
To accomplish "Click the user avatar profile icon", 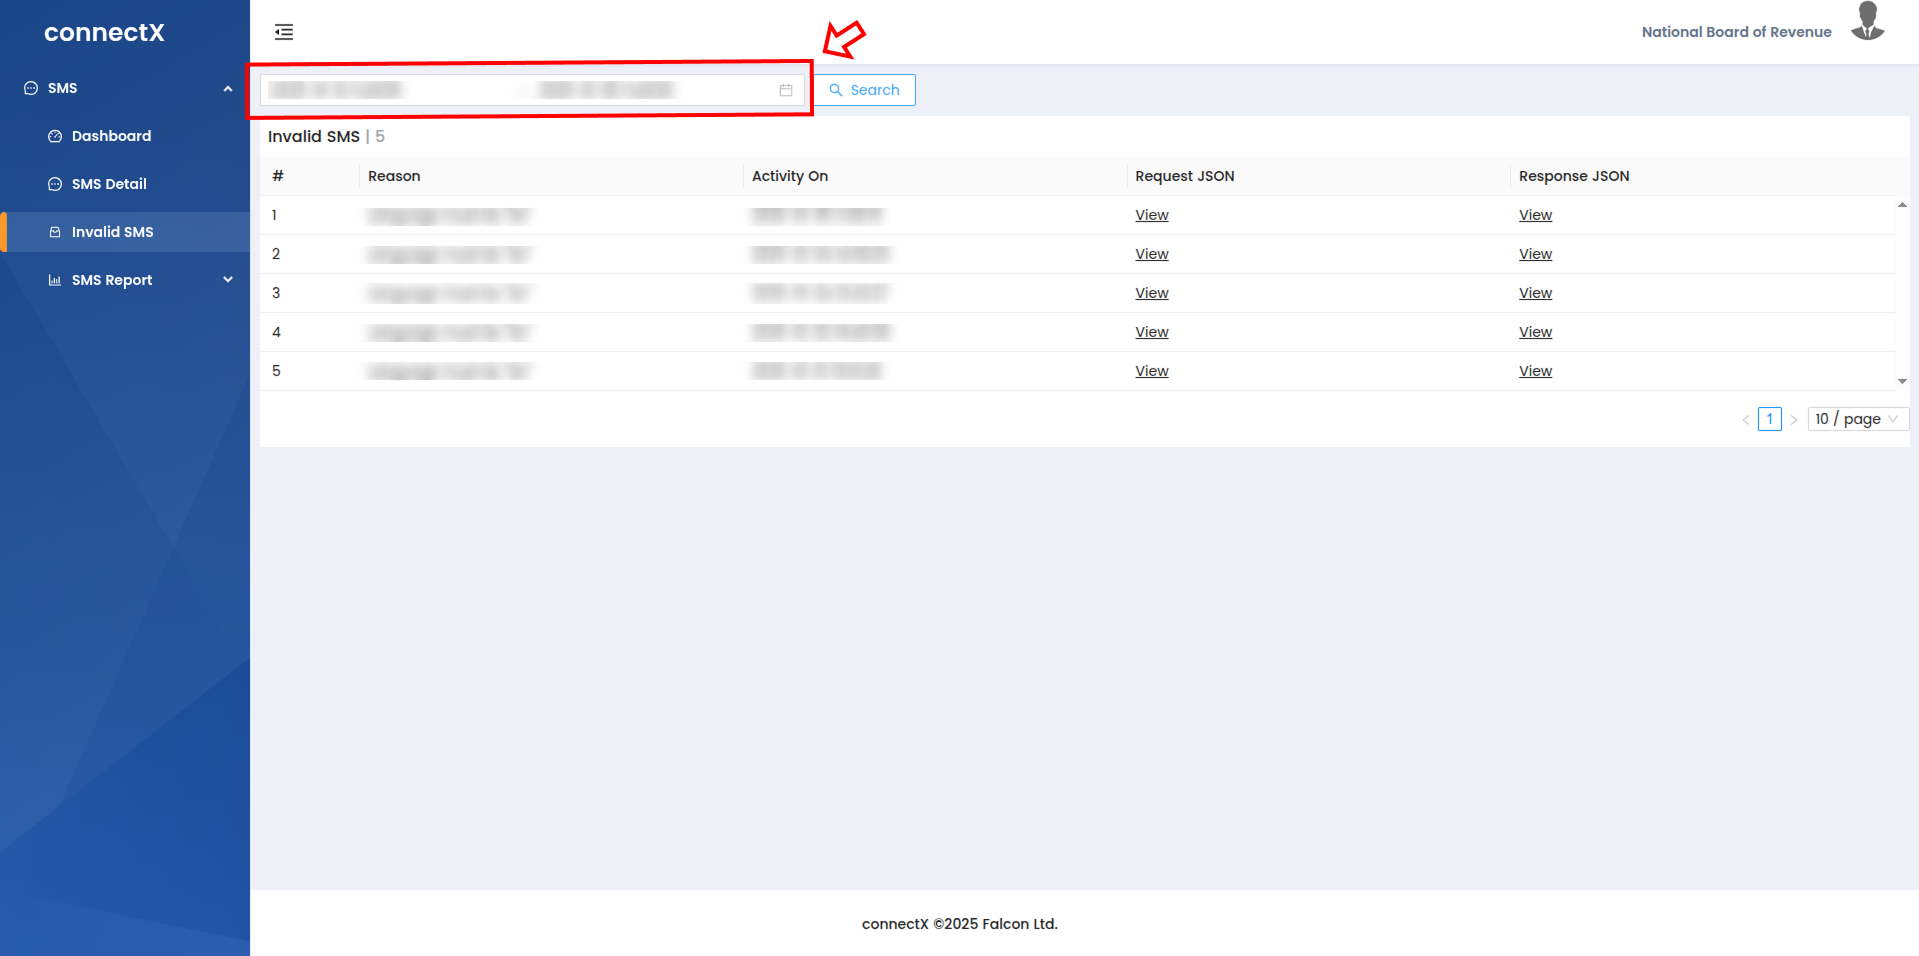I will pos(1867,22).
